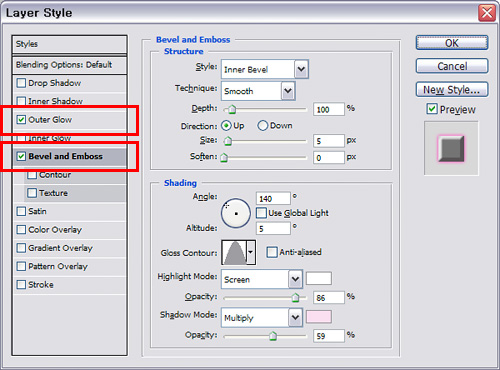Uncheck the Outer Glow checkbox
500x370 pixels.
[21, 119]
